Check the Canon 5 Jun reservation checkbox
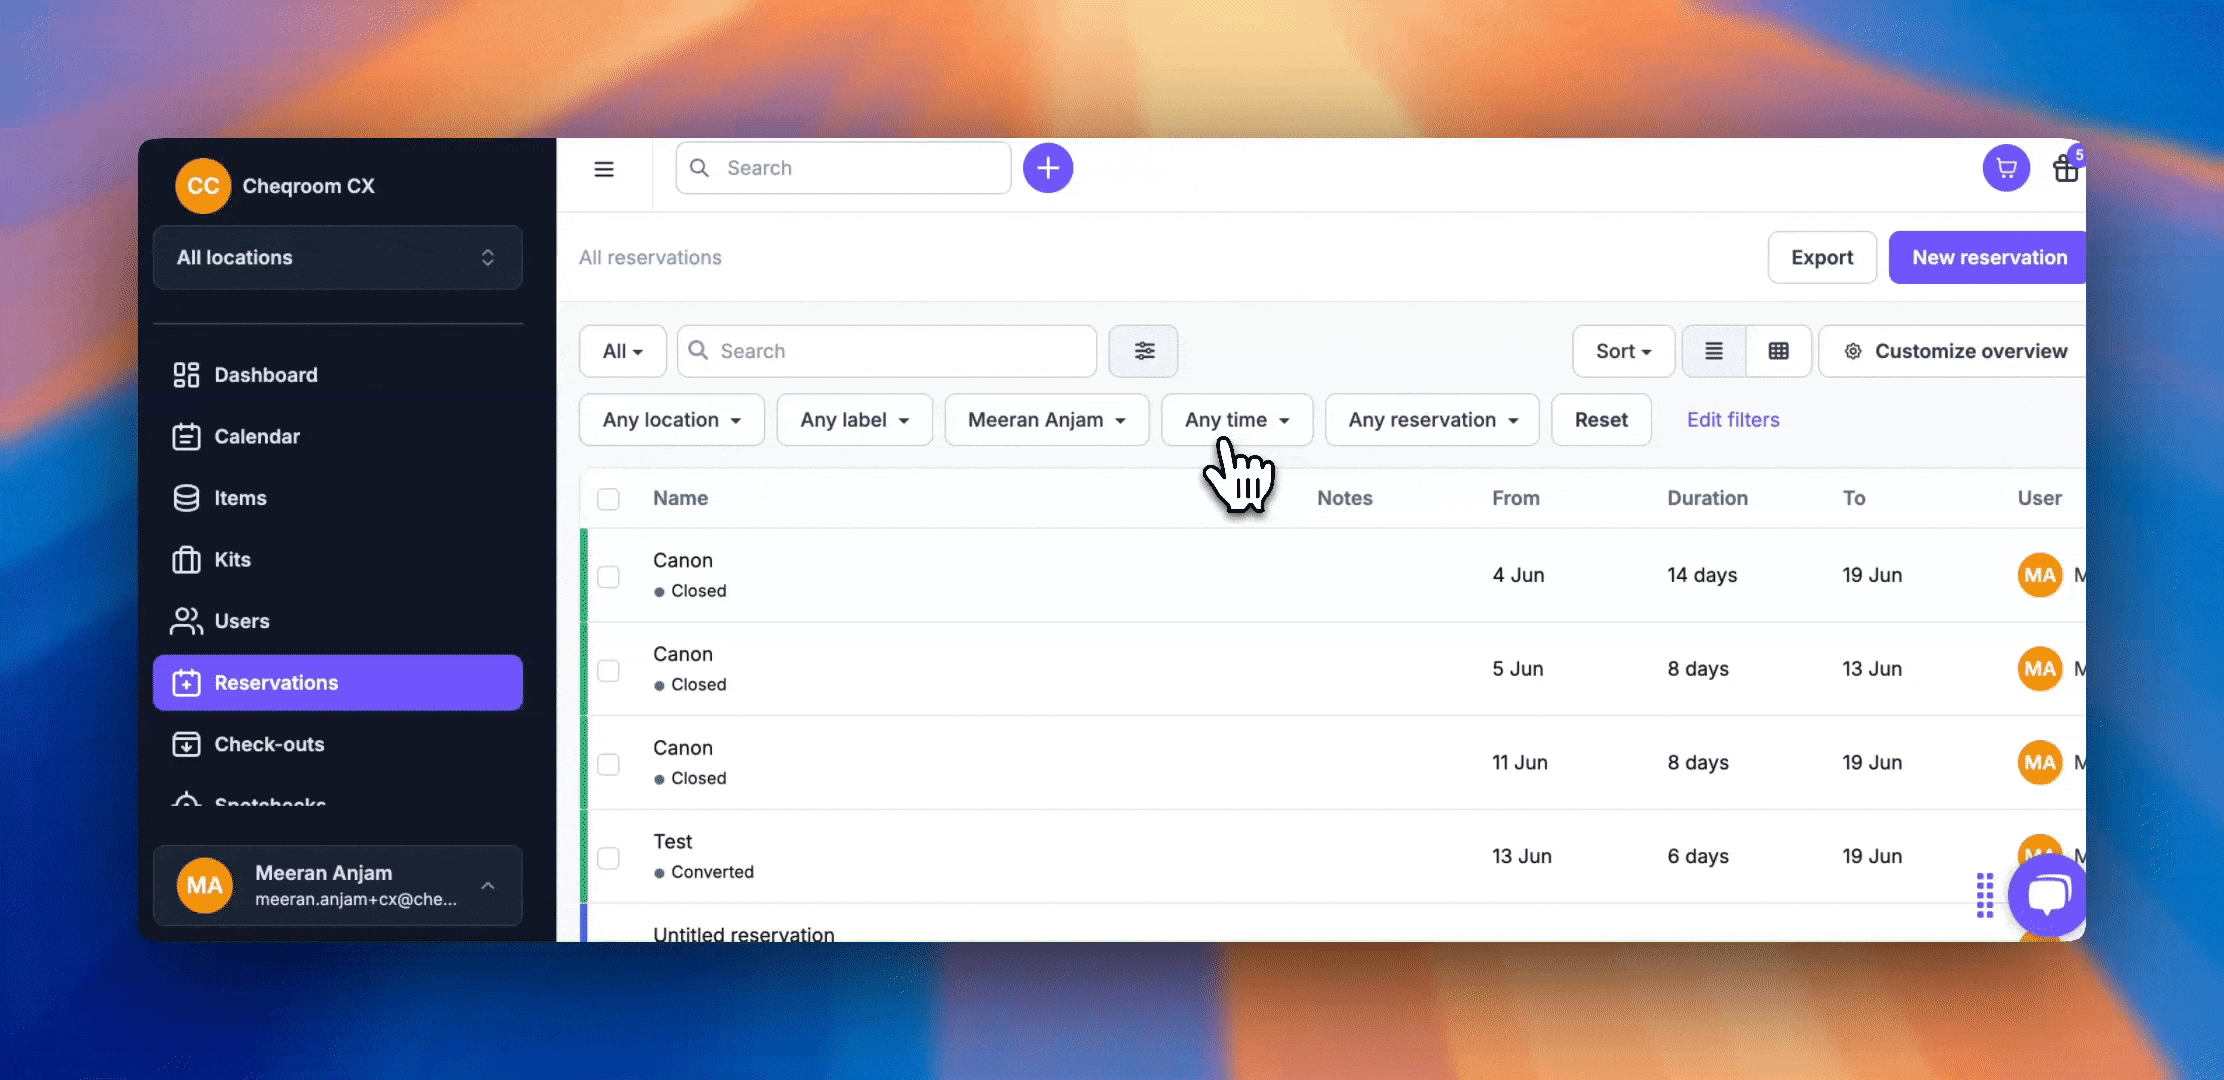The image size is (2224, 1080). pos(608,670)
